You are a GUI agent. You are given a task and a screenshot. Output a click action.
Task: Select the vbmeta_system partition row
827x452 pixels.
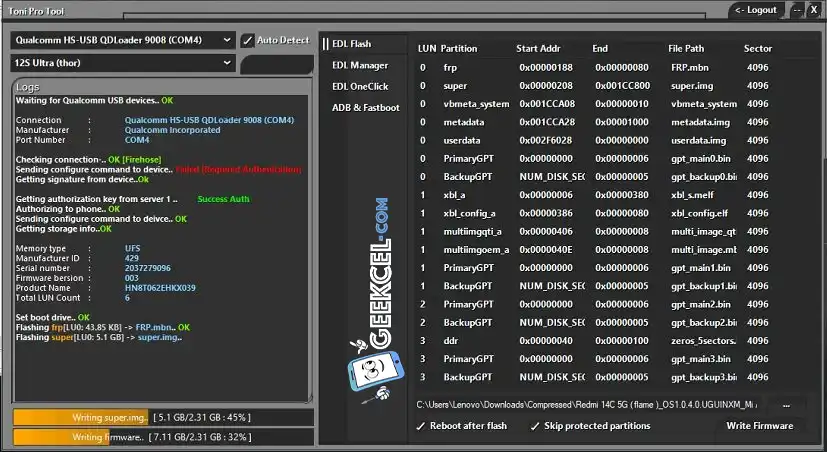coord(593,104)
